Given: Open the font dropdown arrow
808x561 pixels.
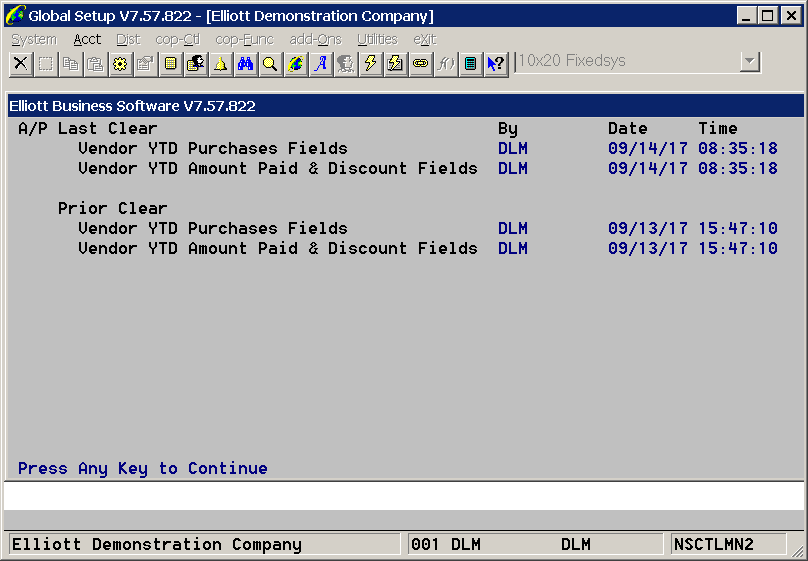Looking at the screenshot, I should click(750, 62).
